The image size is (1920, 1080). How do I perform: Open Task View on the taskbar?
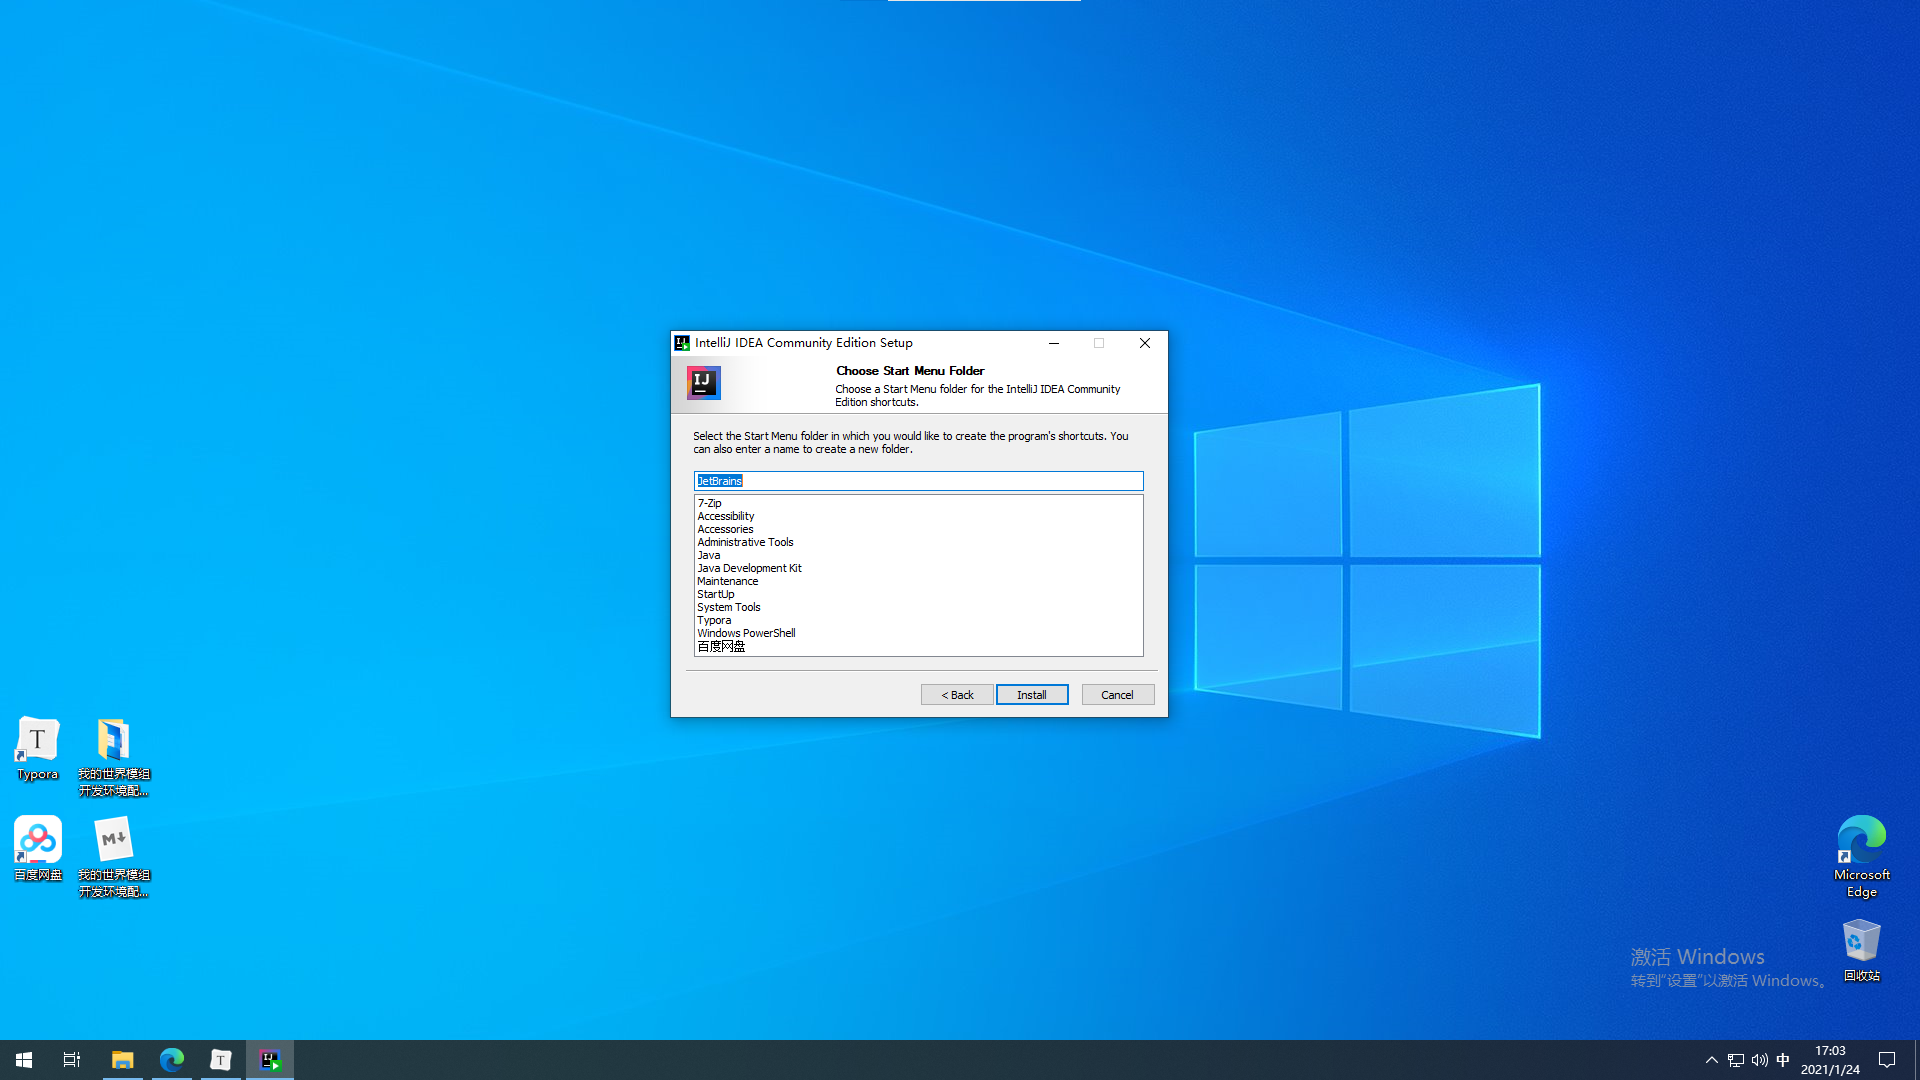(72, 1060)
